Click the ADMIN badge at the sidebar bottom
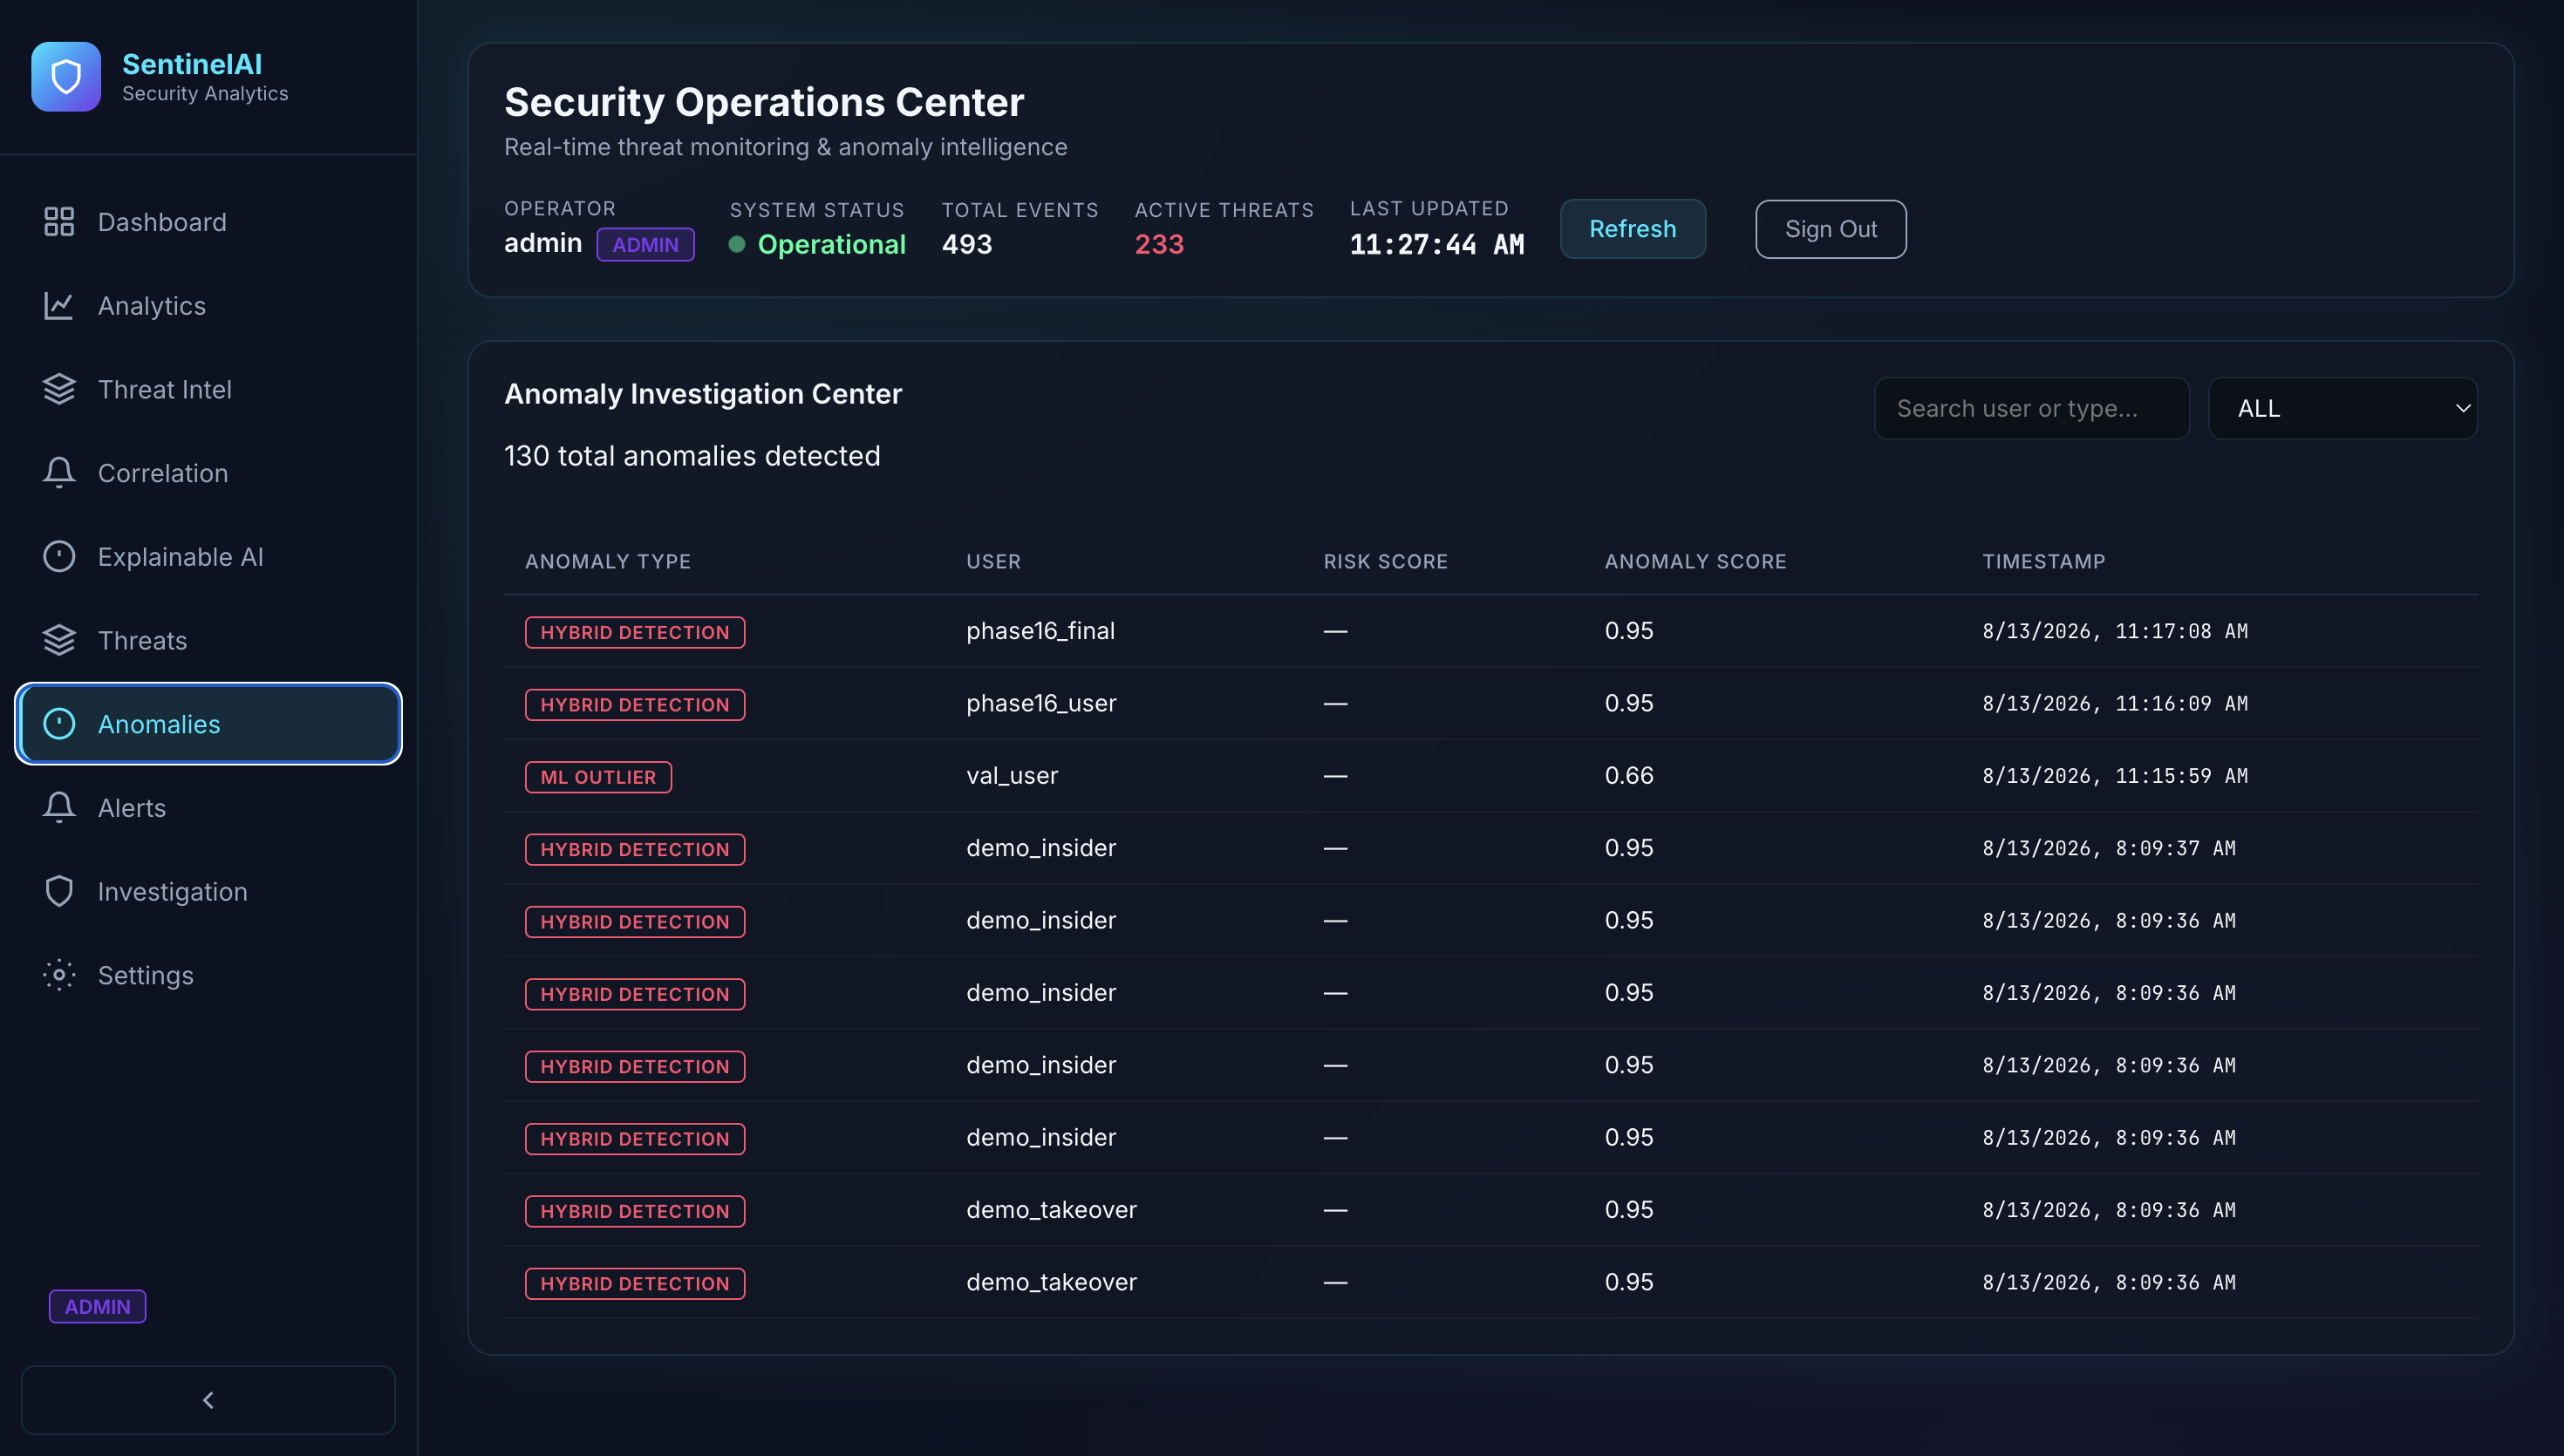The width and height of the screenshot is (2564, 1456). pyautogui.click(x=98, y=1306)
